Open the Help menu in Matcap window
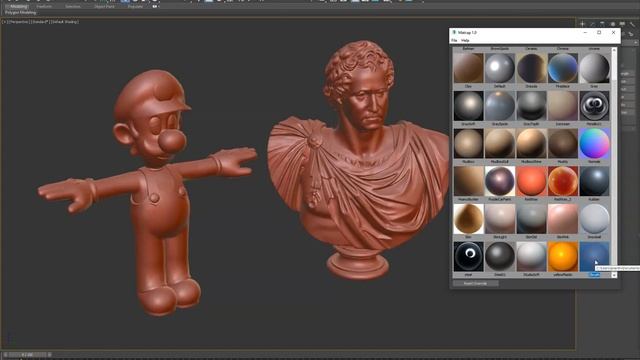The width and height of the screenshot is (640, 360). coord(465,40)
